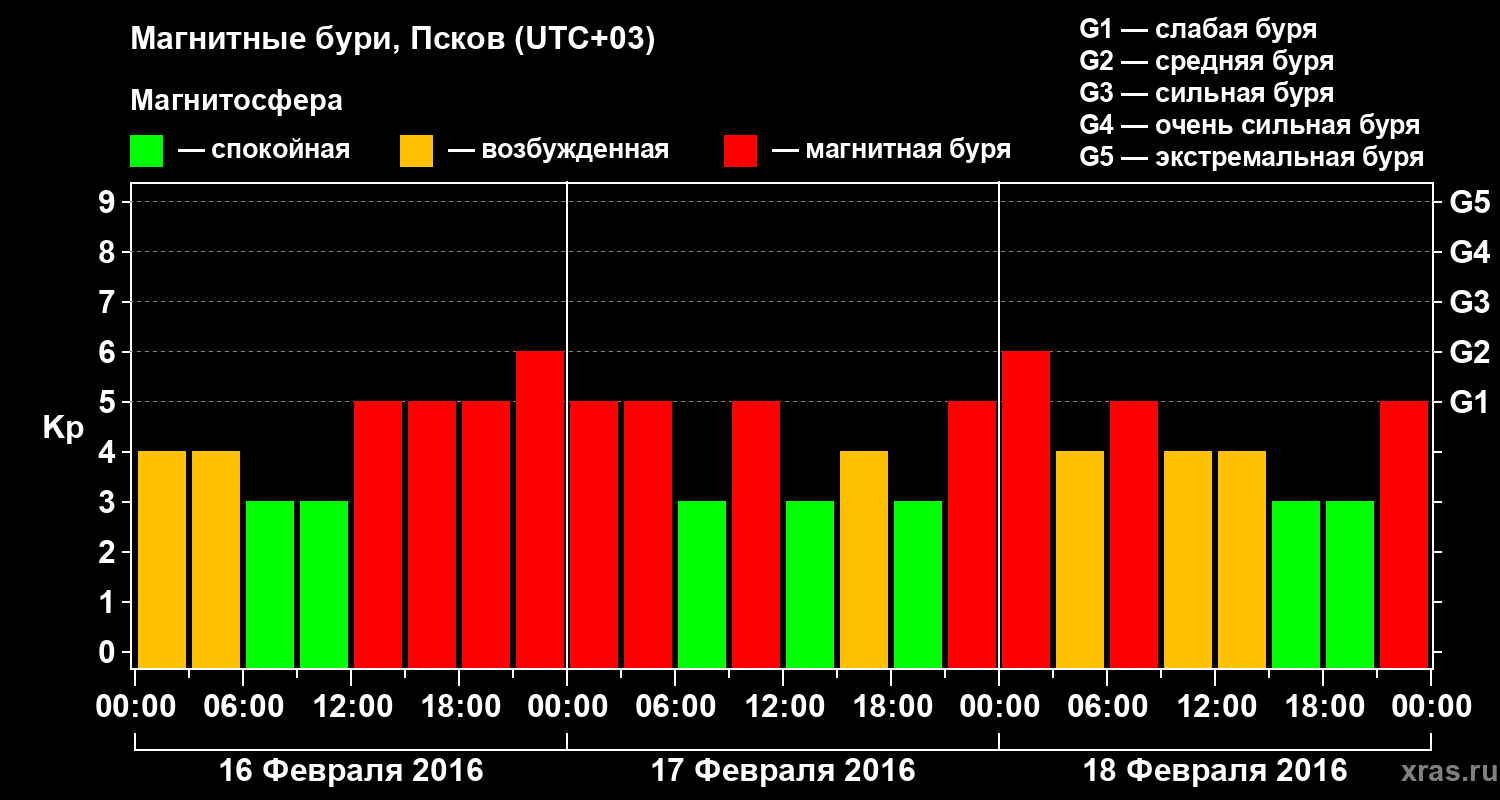1500x800 pixels.
Task: Click the red 16 Февраля bar starting at 18:00
Action: tap(486, 534)
